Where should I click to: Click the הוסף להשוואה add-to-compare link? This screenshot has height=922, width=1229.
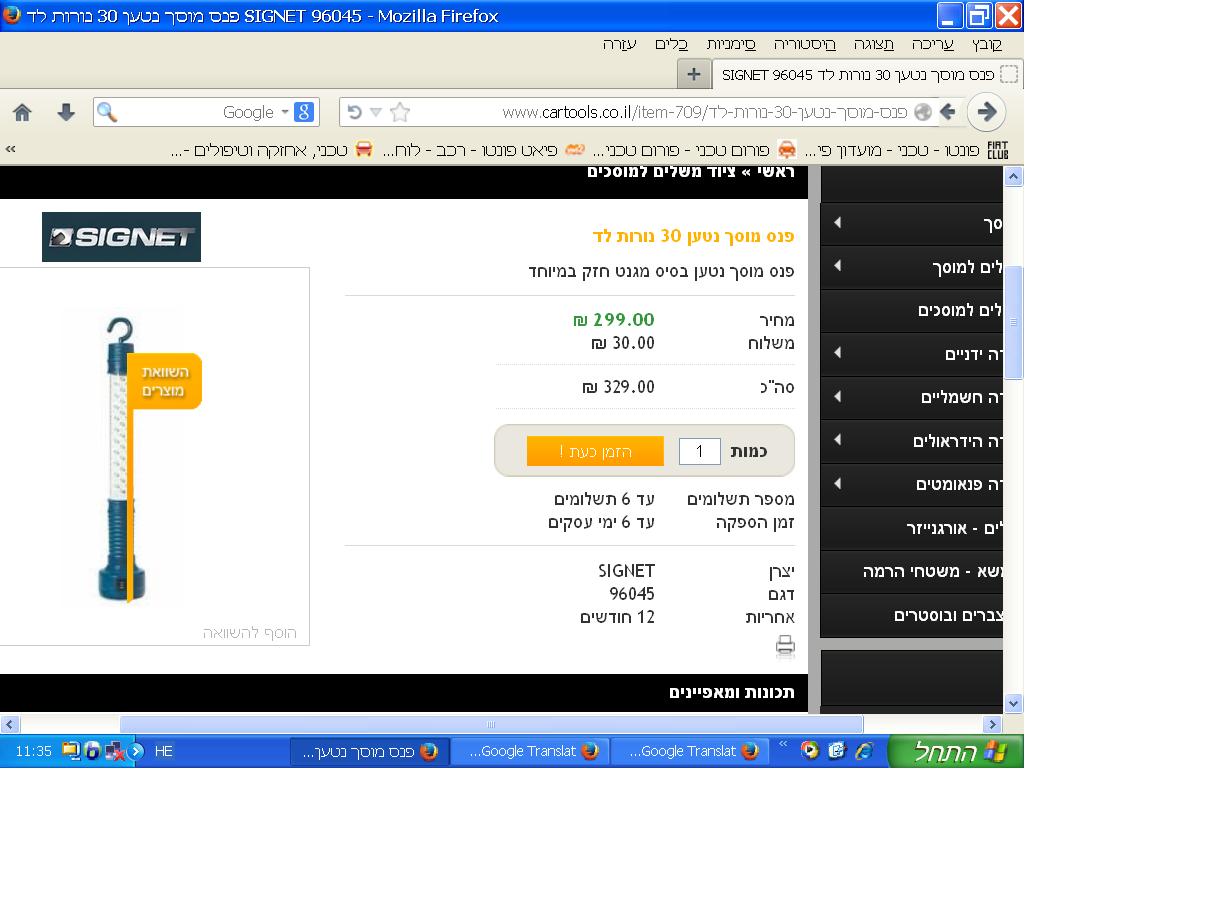click(249, 633)
